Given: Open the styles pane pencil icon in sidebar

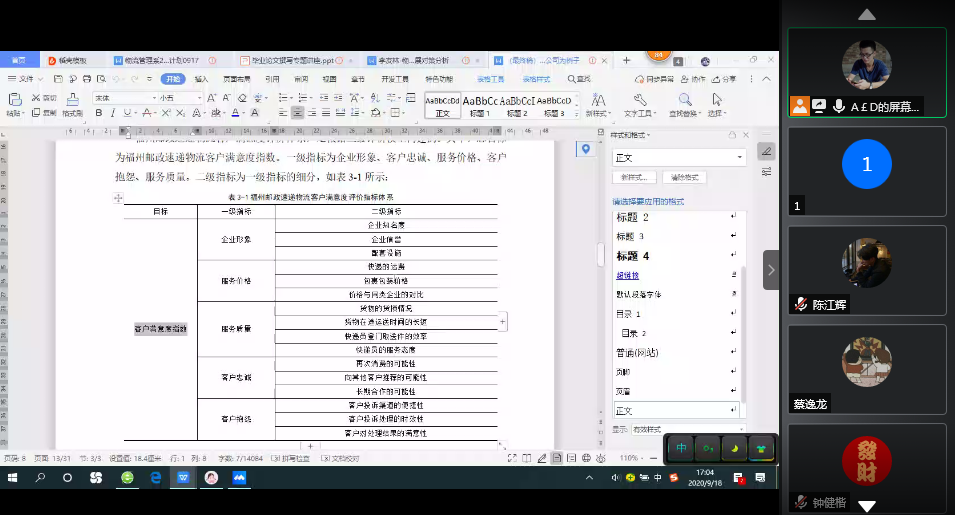Looking at the screenshot, I should pos(766,151).
